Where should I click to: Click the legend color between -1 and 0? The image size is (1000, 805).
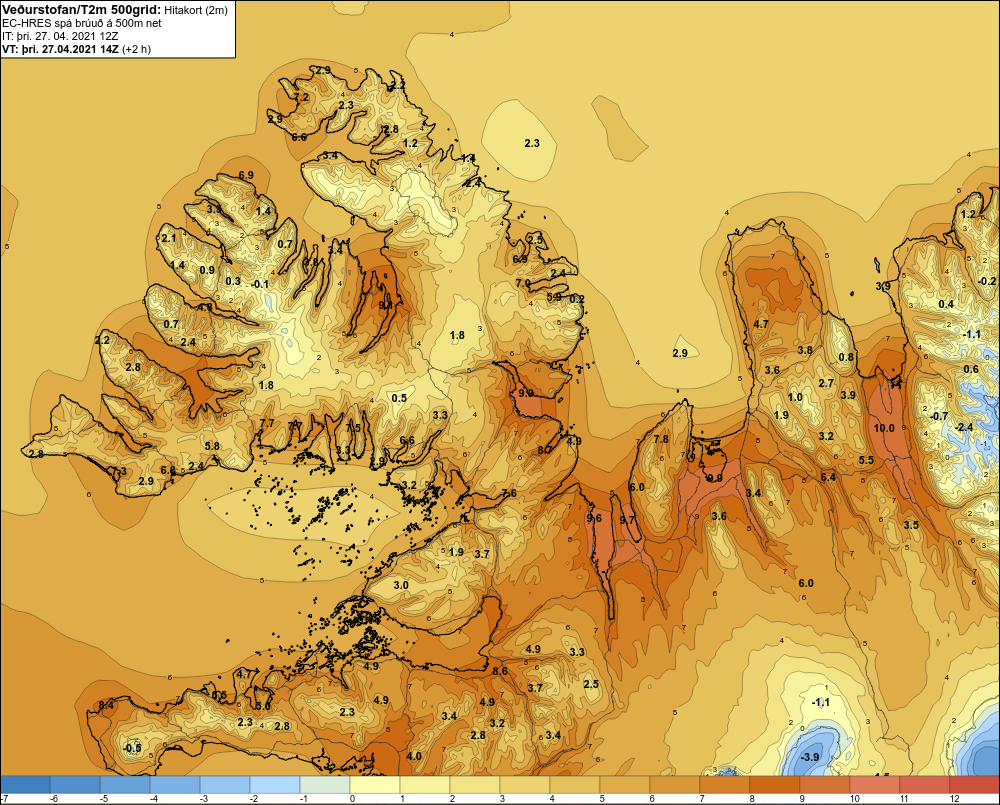point(325,785)
